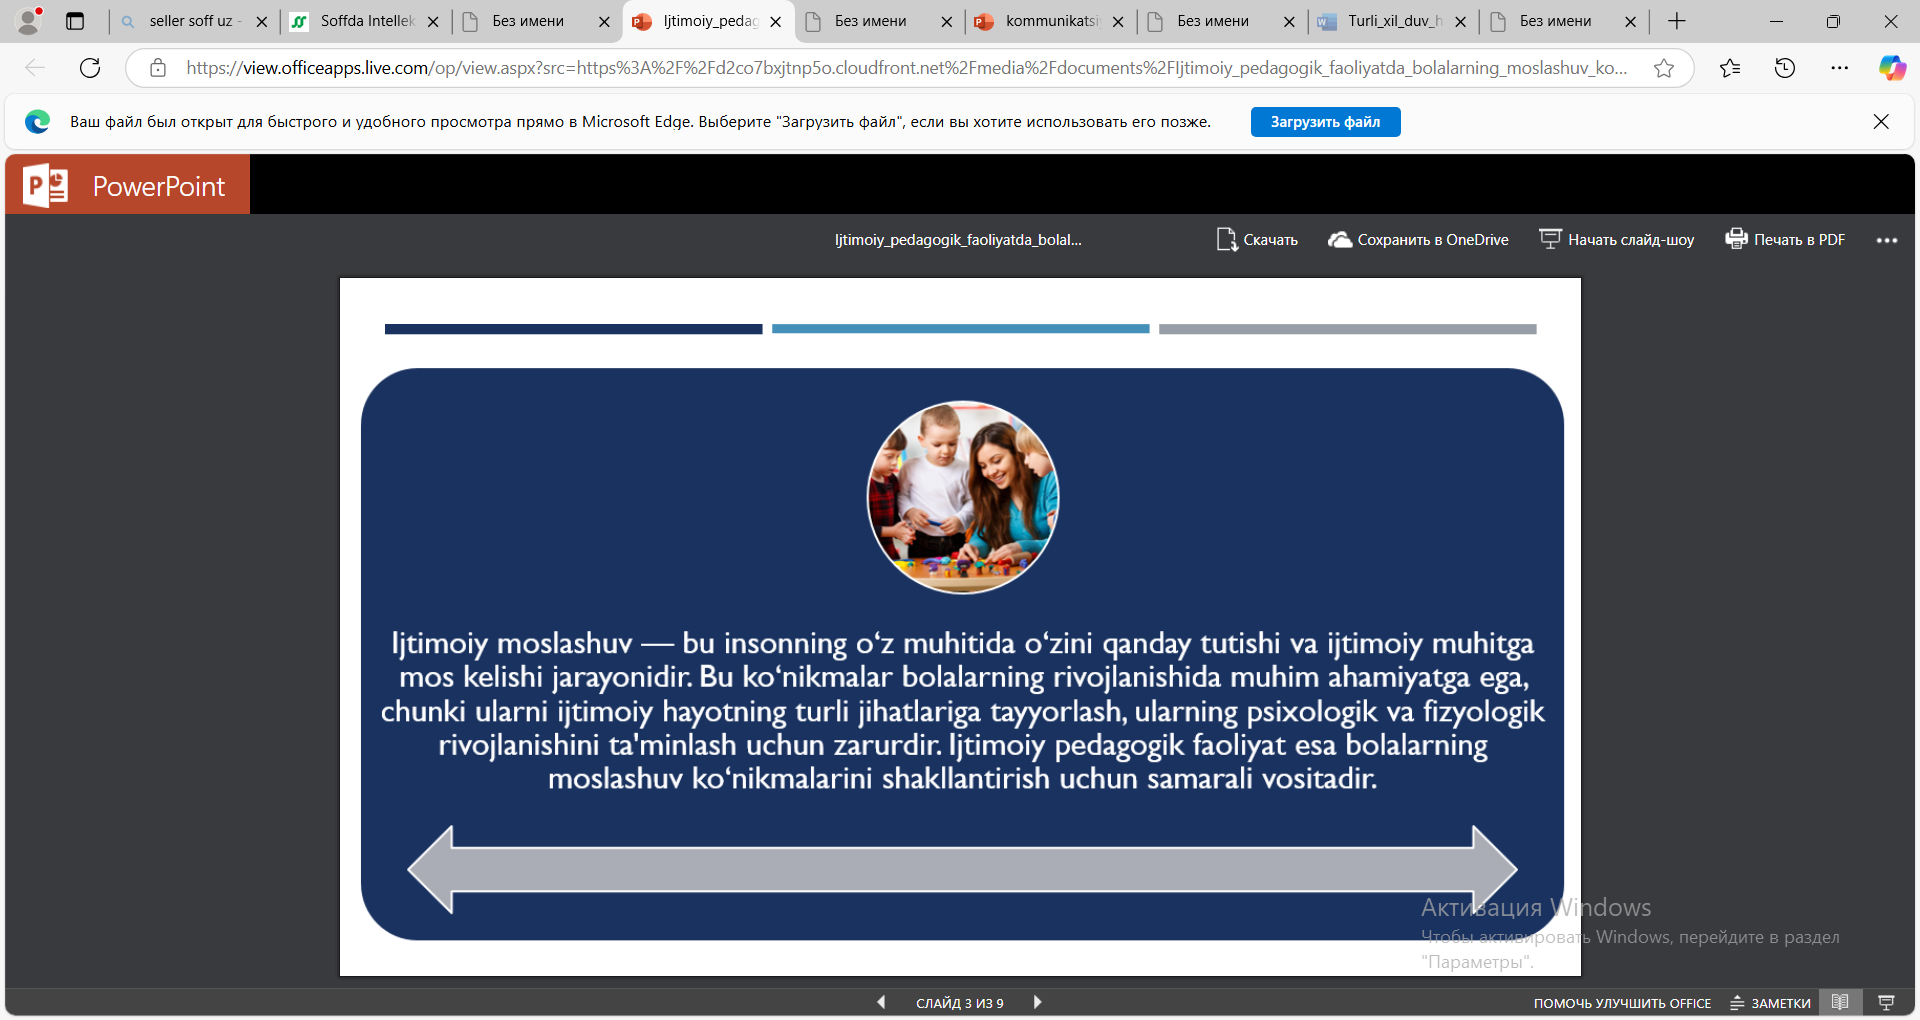Click the PowerPoint logo icon
This screenshot has width=1920, height=1020.
46,186
